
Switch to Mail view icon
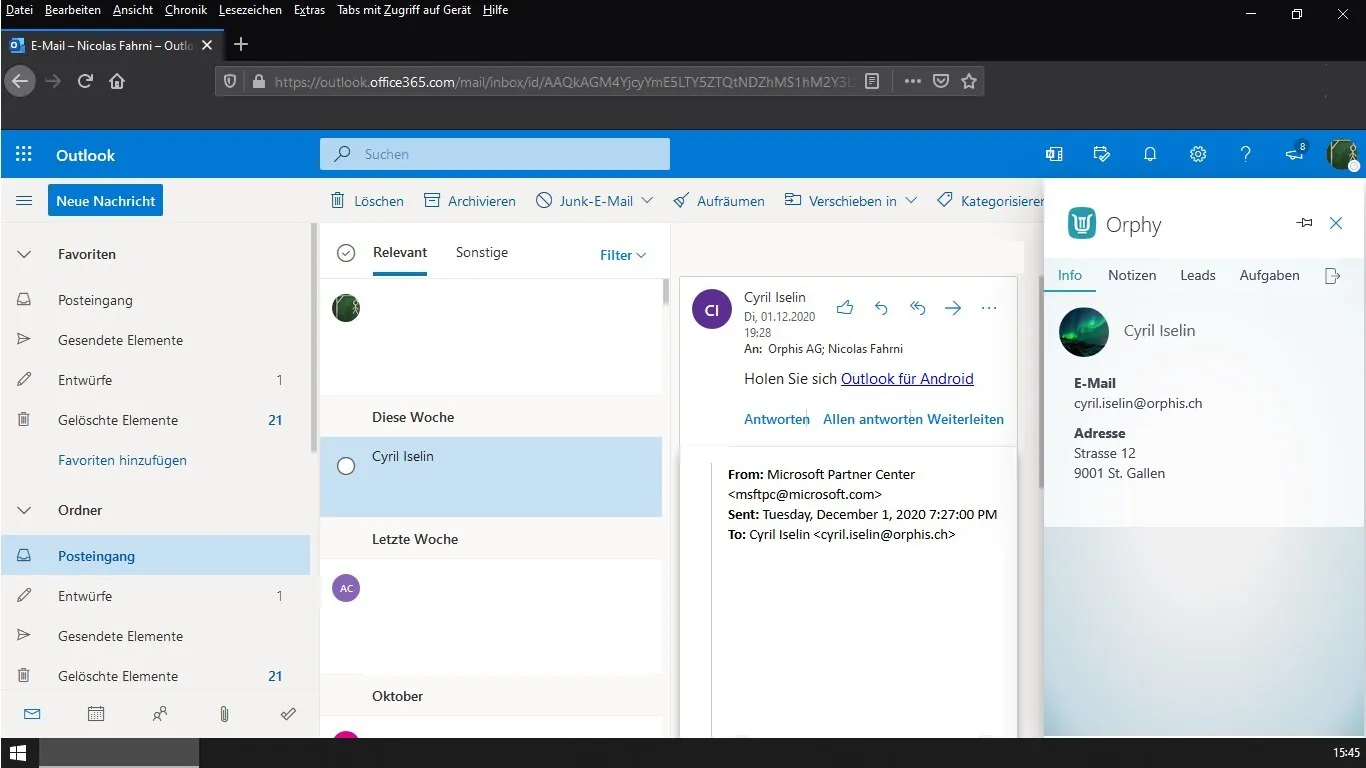(x=32, y=714)
